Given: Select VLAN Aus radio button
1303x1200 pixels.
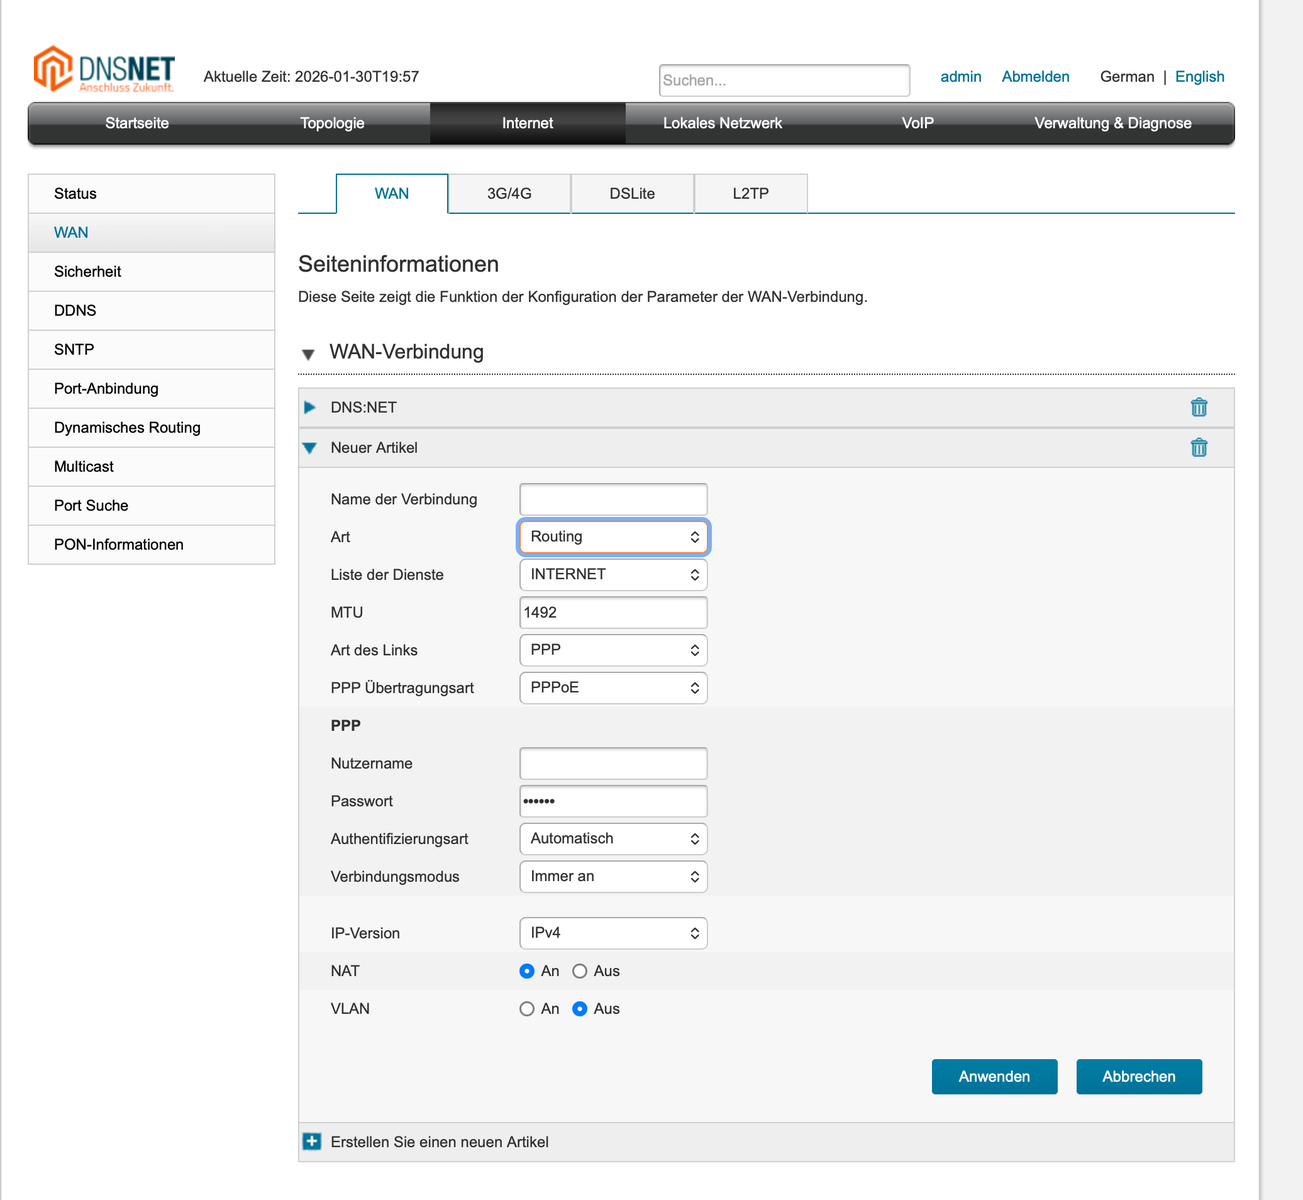Looking at the screenshot, I should click(580, 1009).
